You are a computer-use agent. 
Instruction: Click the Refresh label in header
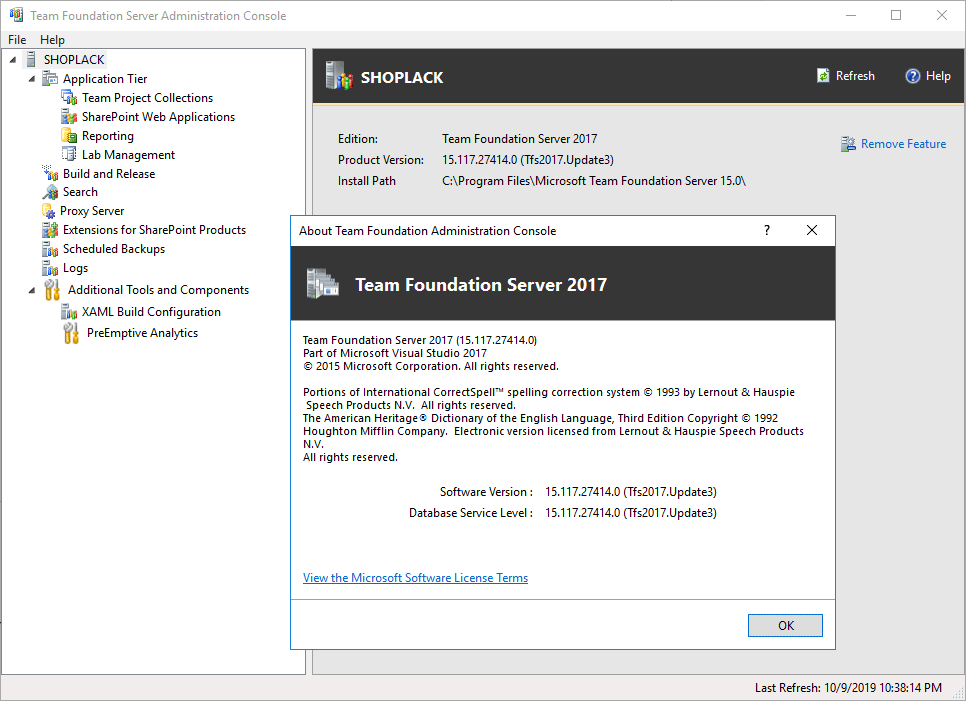(x=855, y=76)
